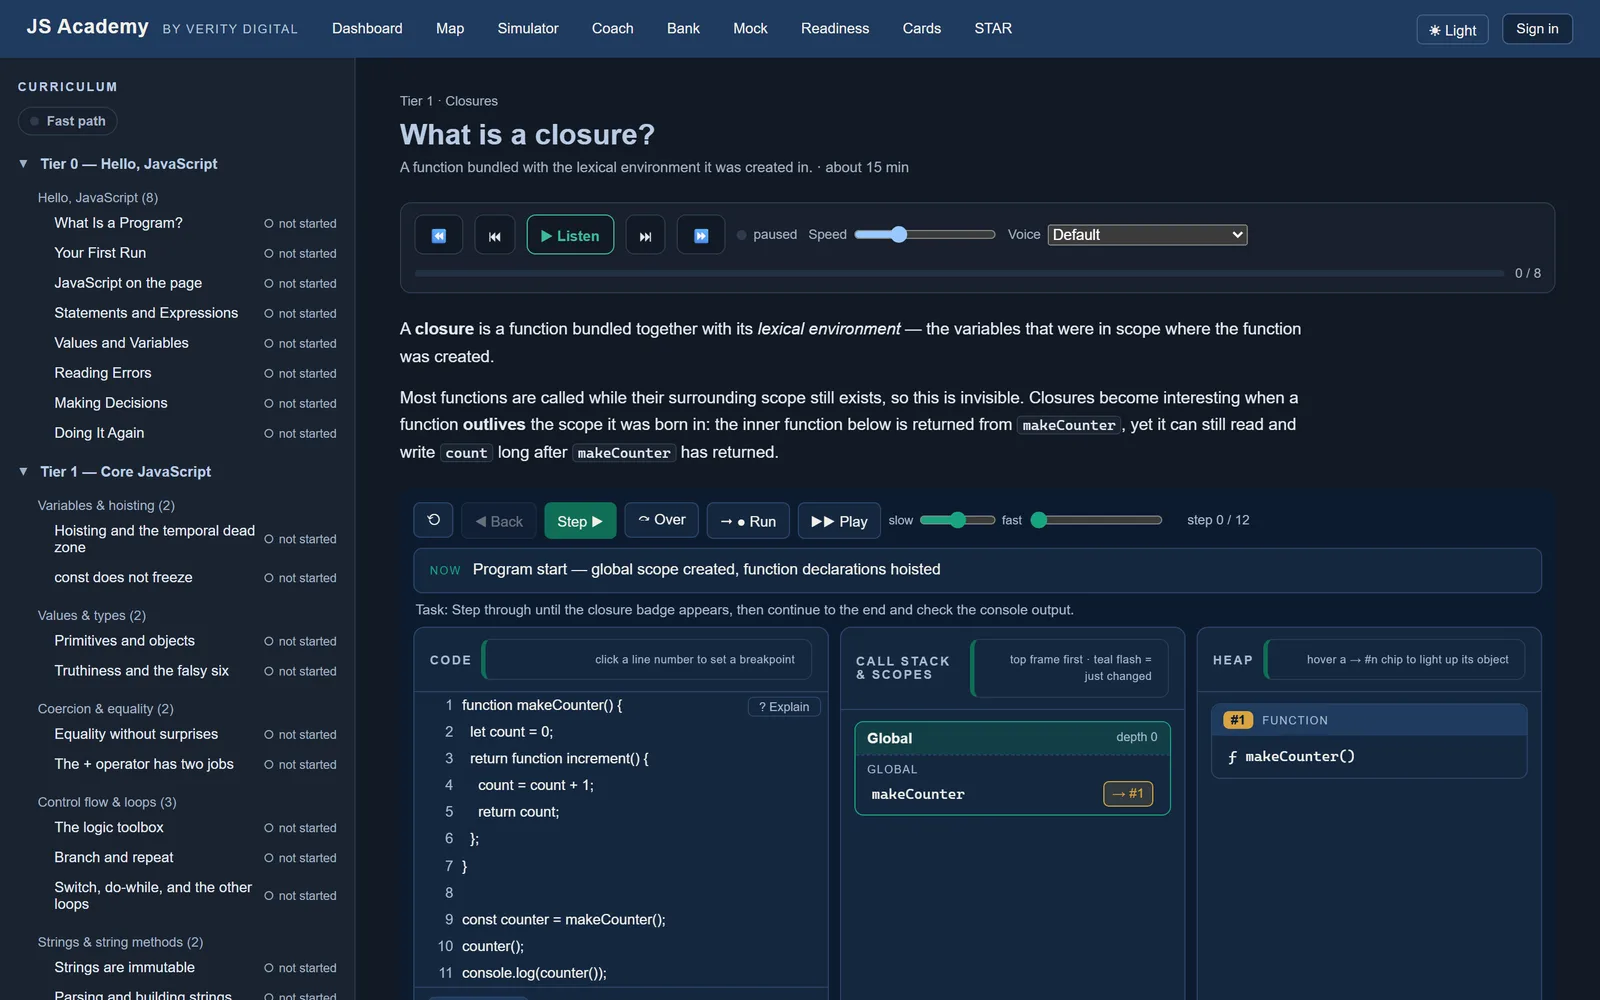The width and height of the screenshot is (1600, 1000).
Task: Set a breakpoint on line 3
Action: 449,758
